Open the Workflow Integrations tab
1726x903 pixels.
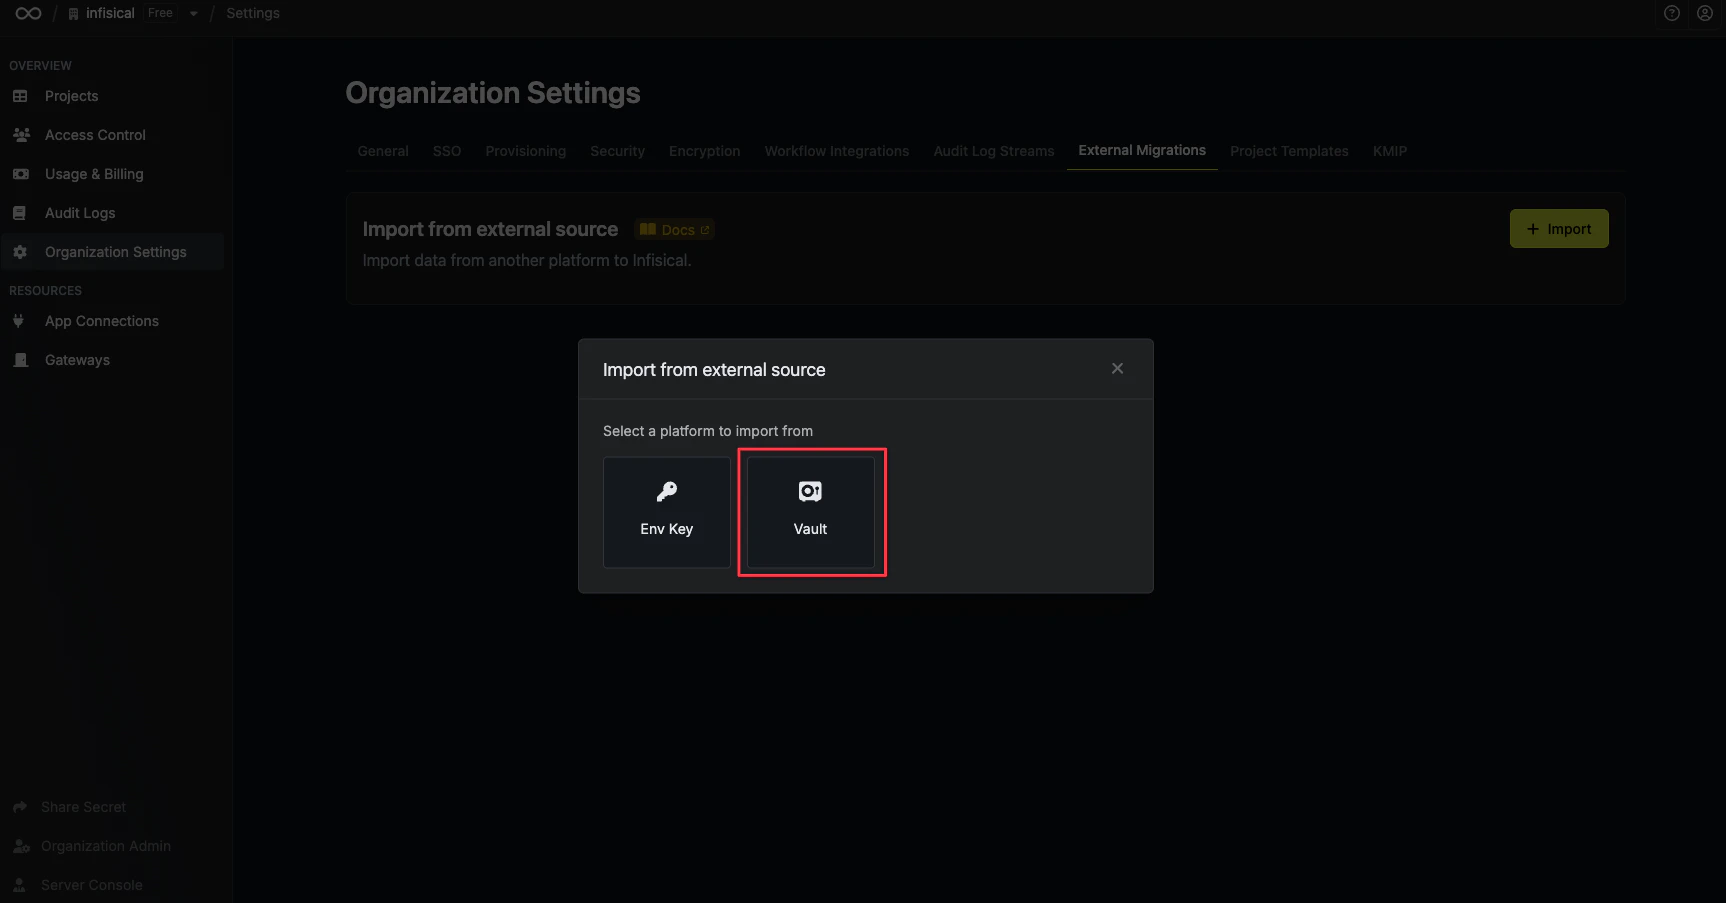point(837,151)
